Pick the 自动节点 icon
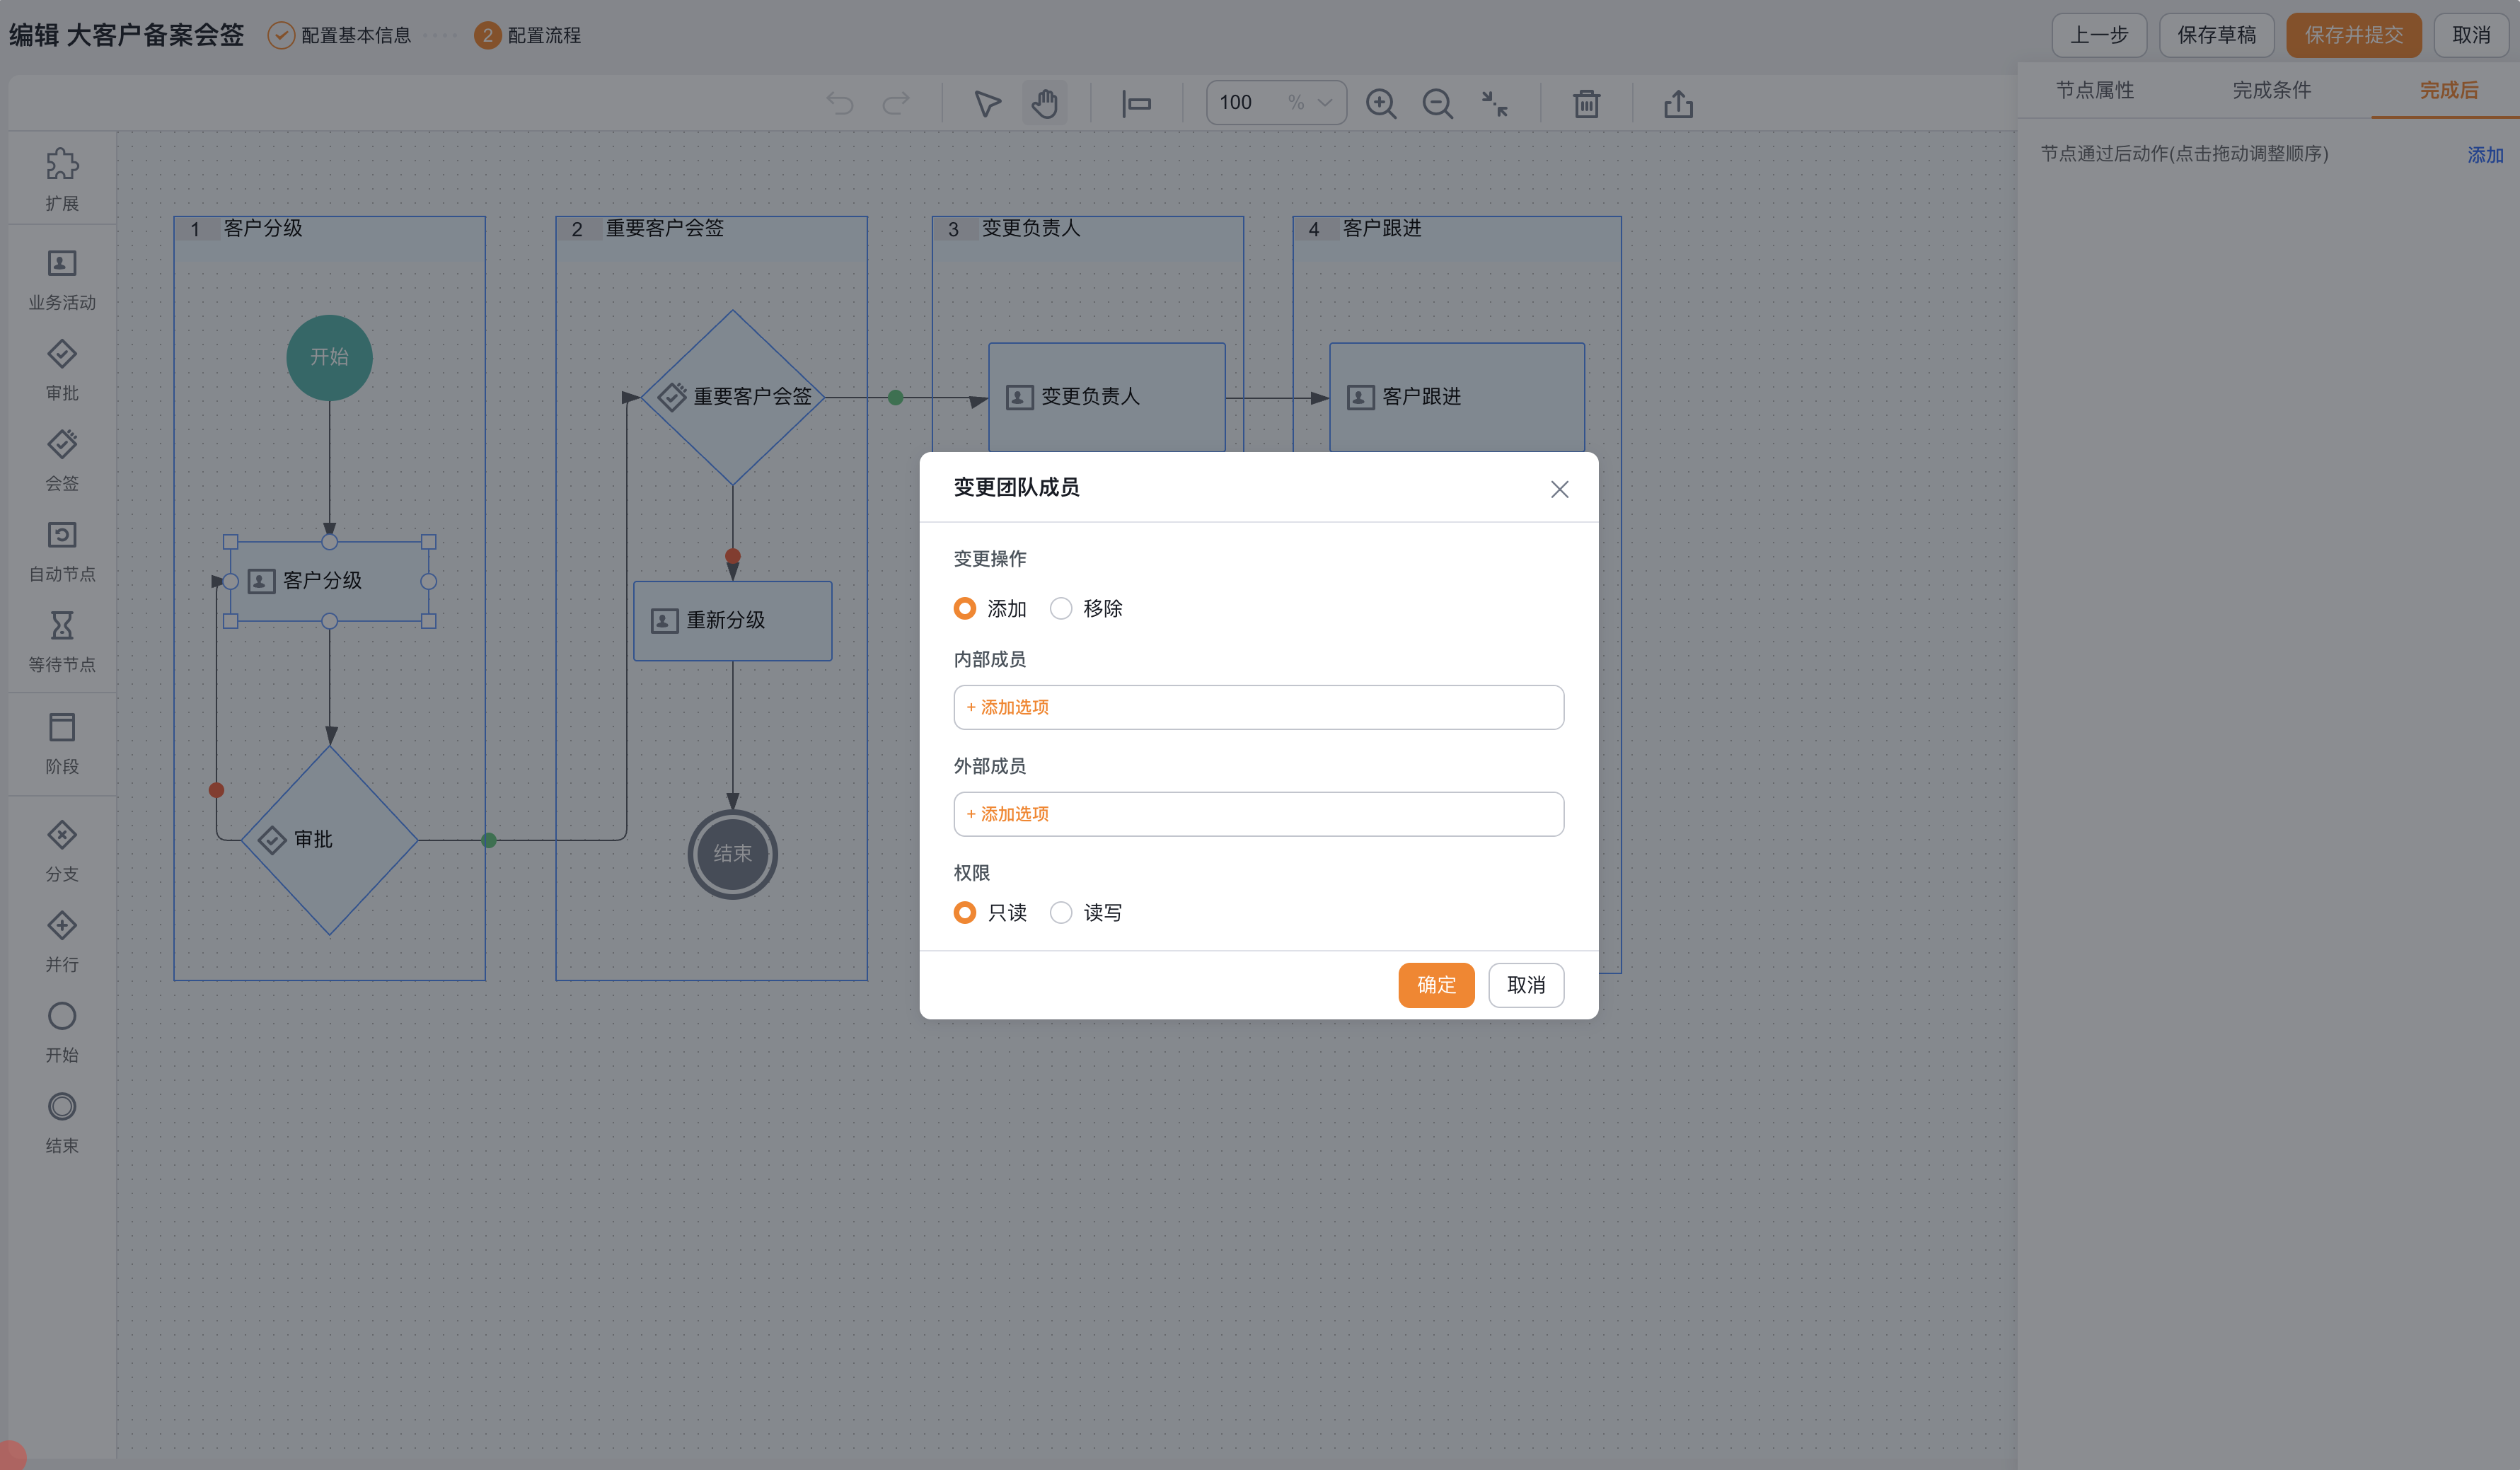 [62, 534]
